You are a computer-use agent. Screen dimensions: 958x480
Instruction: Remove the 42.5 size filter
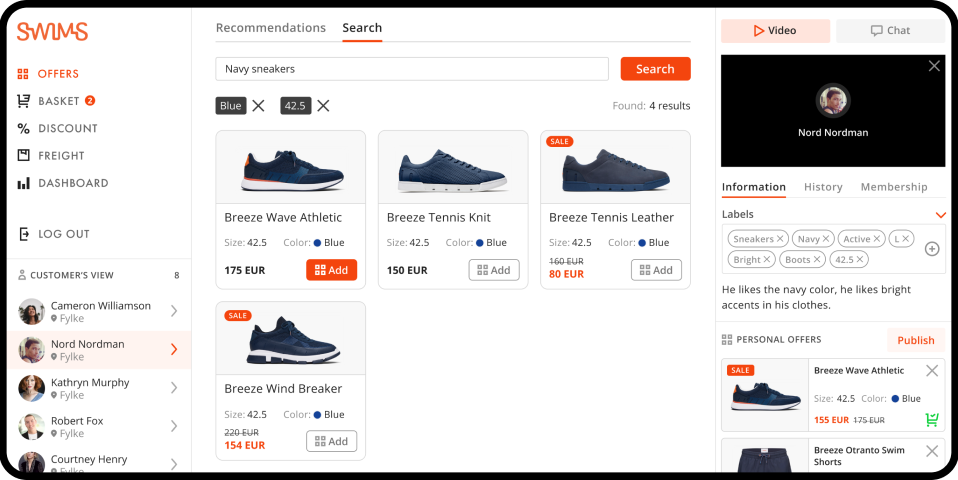pyautogui.click(x=323, y=106)
